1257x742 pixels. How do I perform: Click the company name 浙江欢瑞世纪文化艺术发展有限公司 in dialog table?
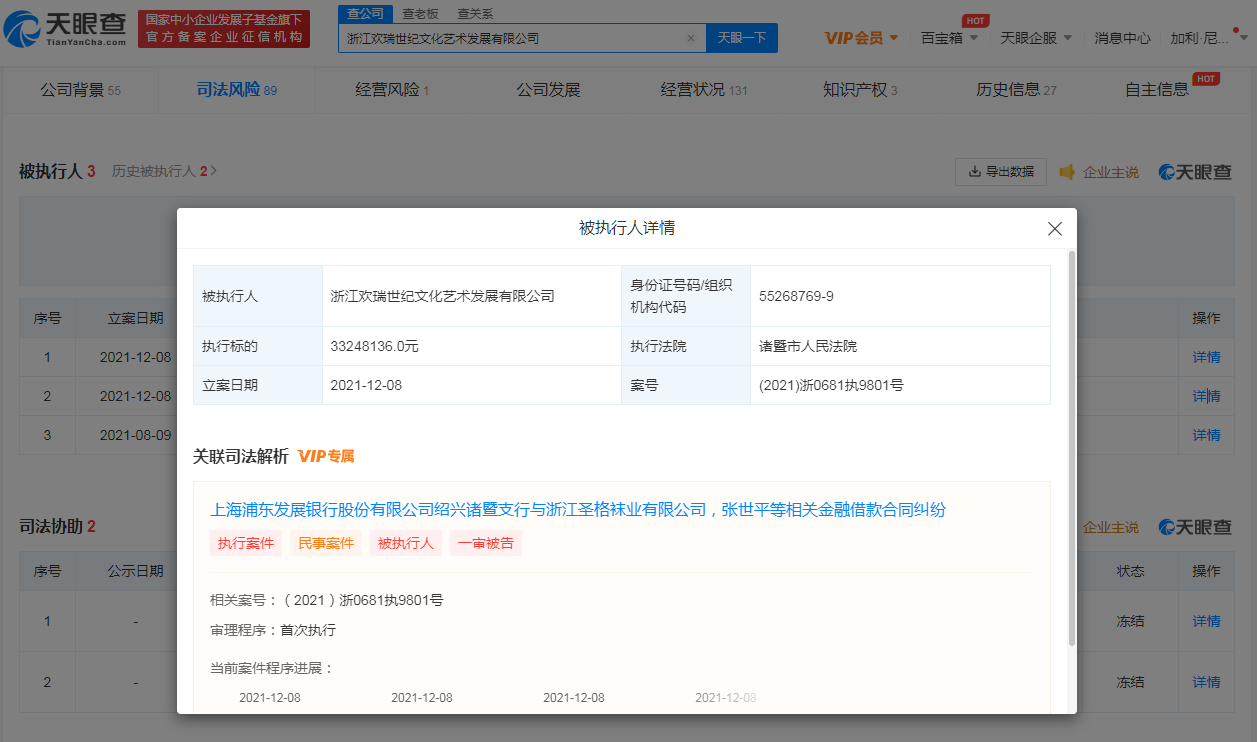(442, 296)
